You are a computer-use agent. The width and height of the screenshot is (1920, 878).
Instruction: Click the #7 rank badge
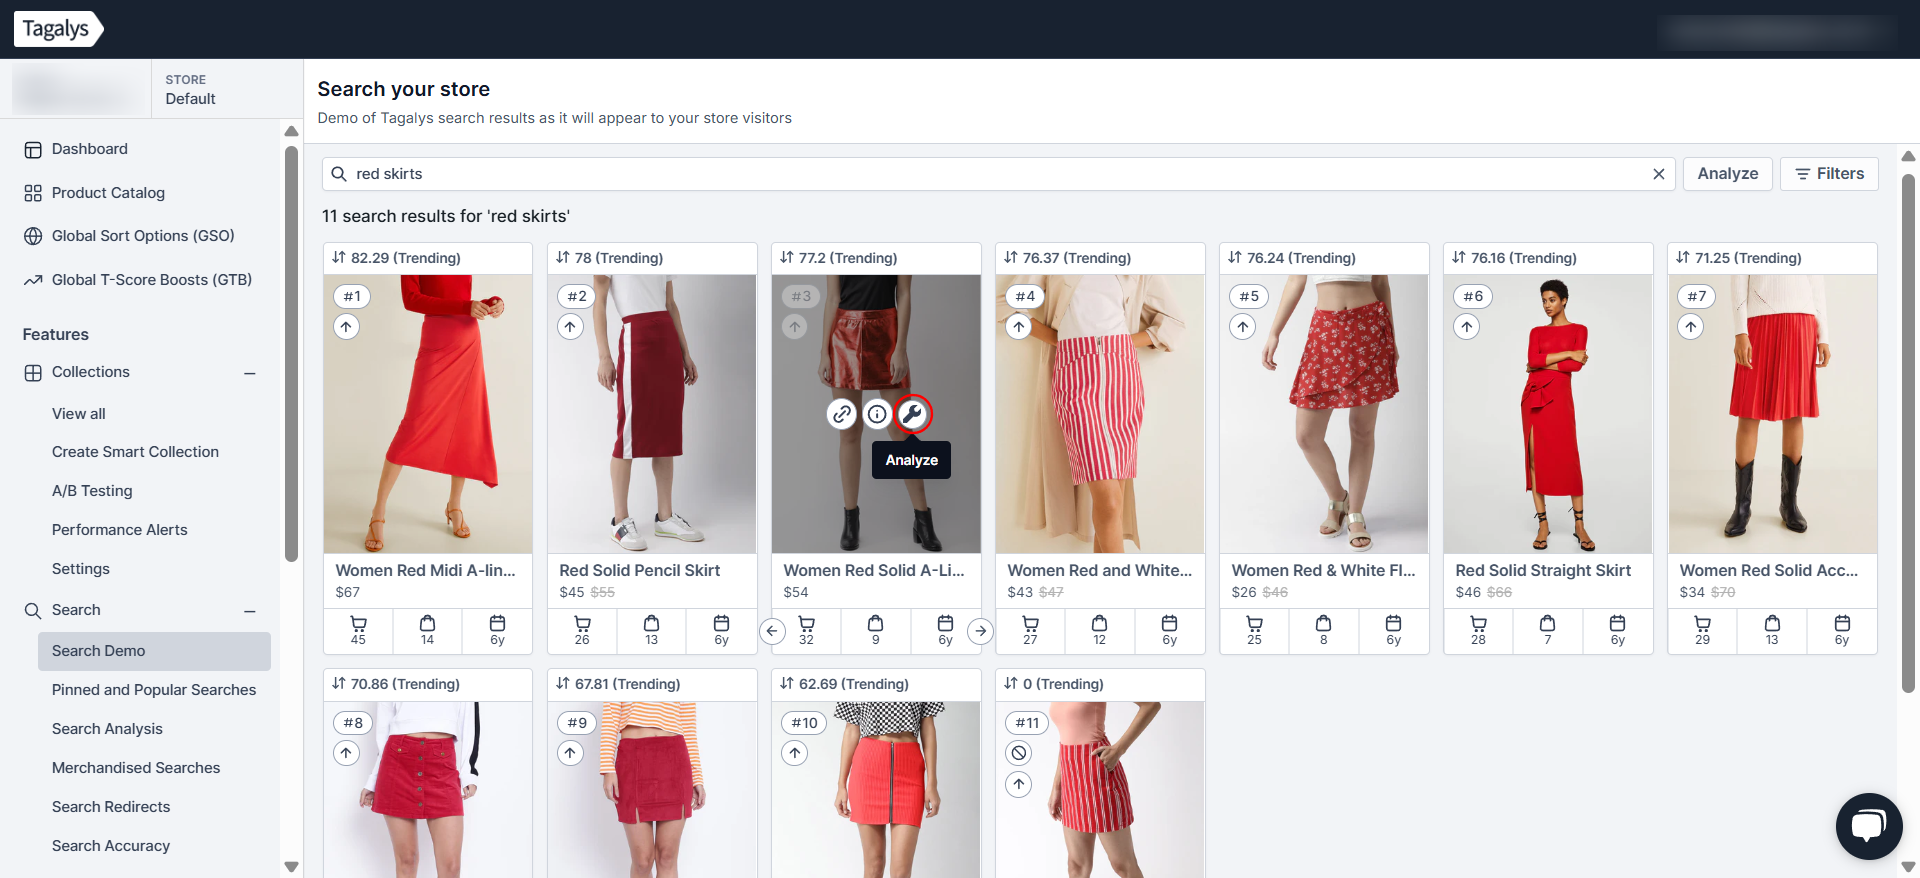1697,296
